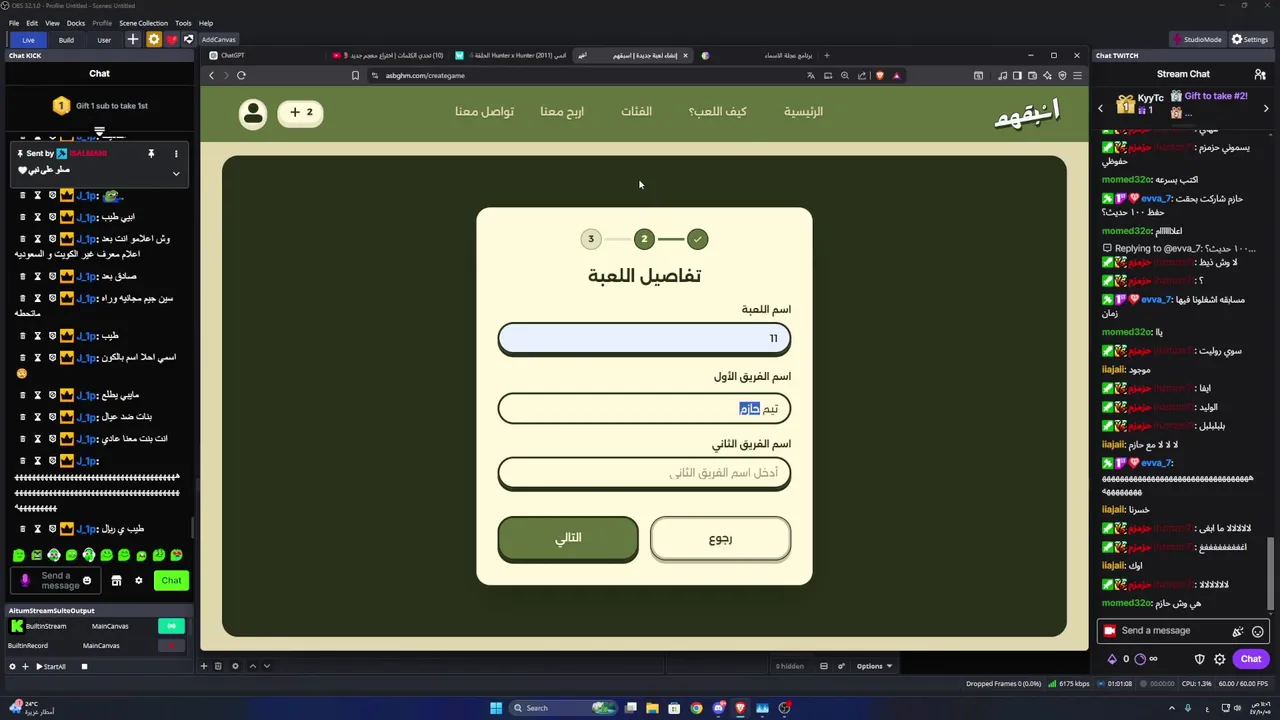Click the game name field containing 11
1280x720 pixels.
click(644, 339)
